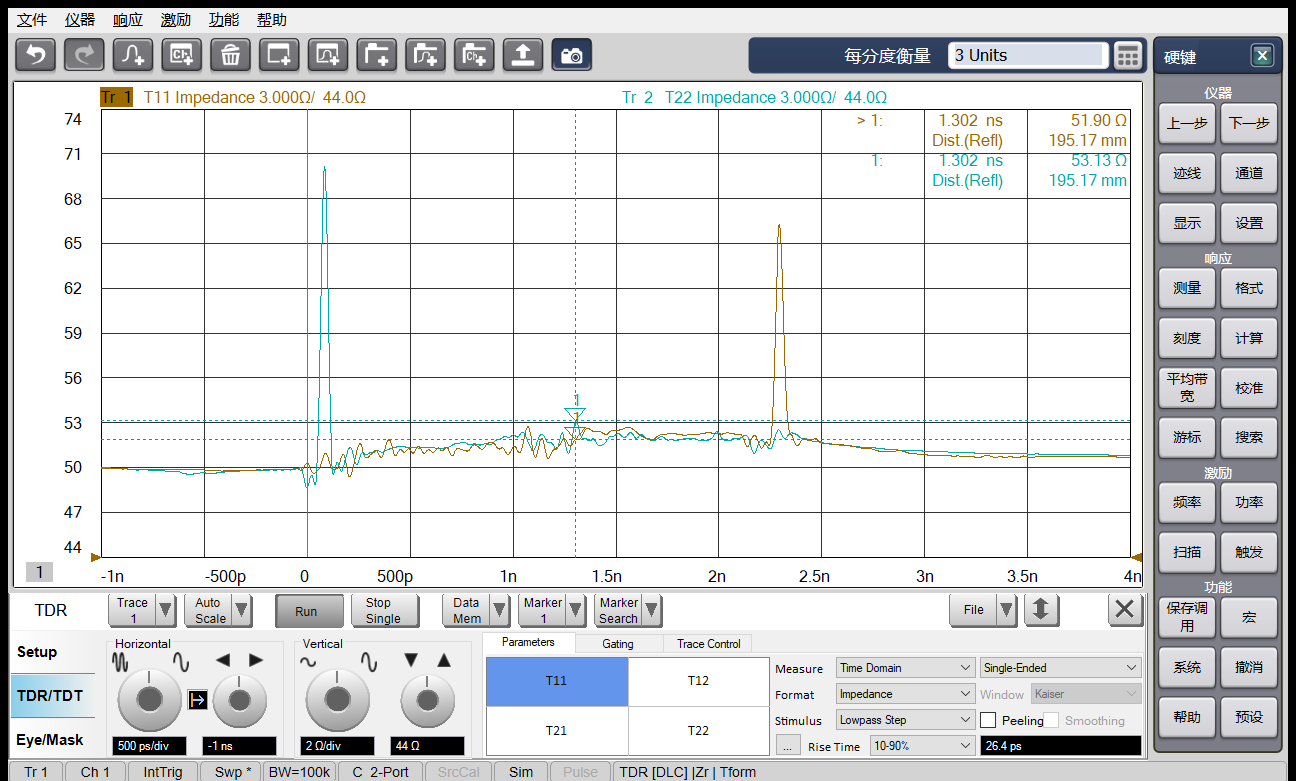Click the folder-plus icon
This screenshot has height=781, width=1296.
tap(377, 55)
